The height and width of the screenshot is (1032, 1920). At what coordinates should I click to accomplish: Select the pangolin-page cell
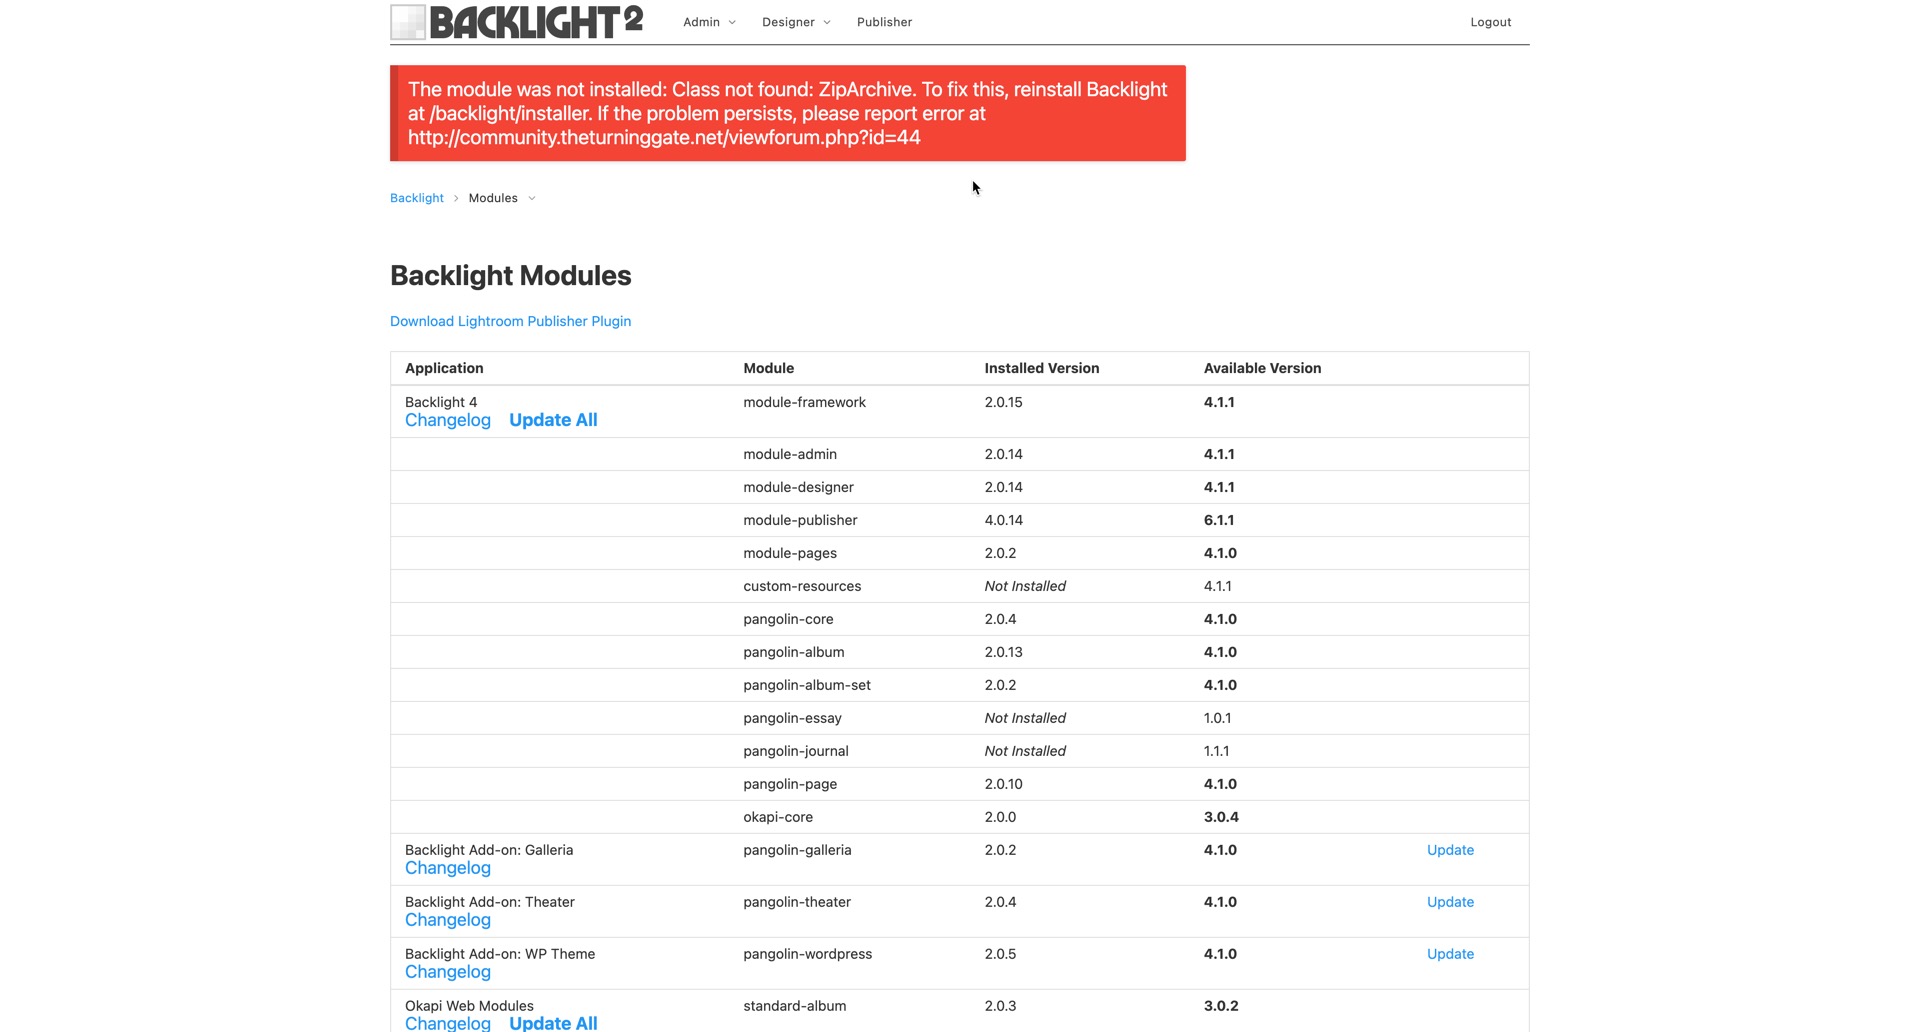pyautogui.click(x=790, y=784)
